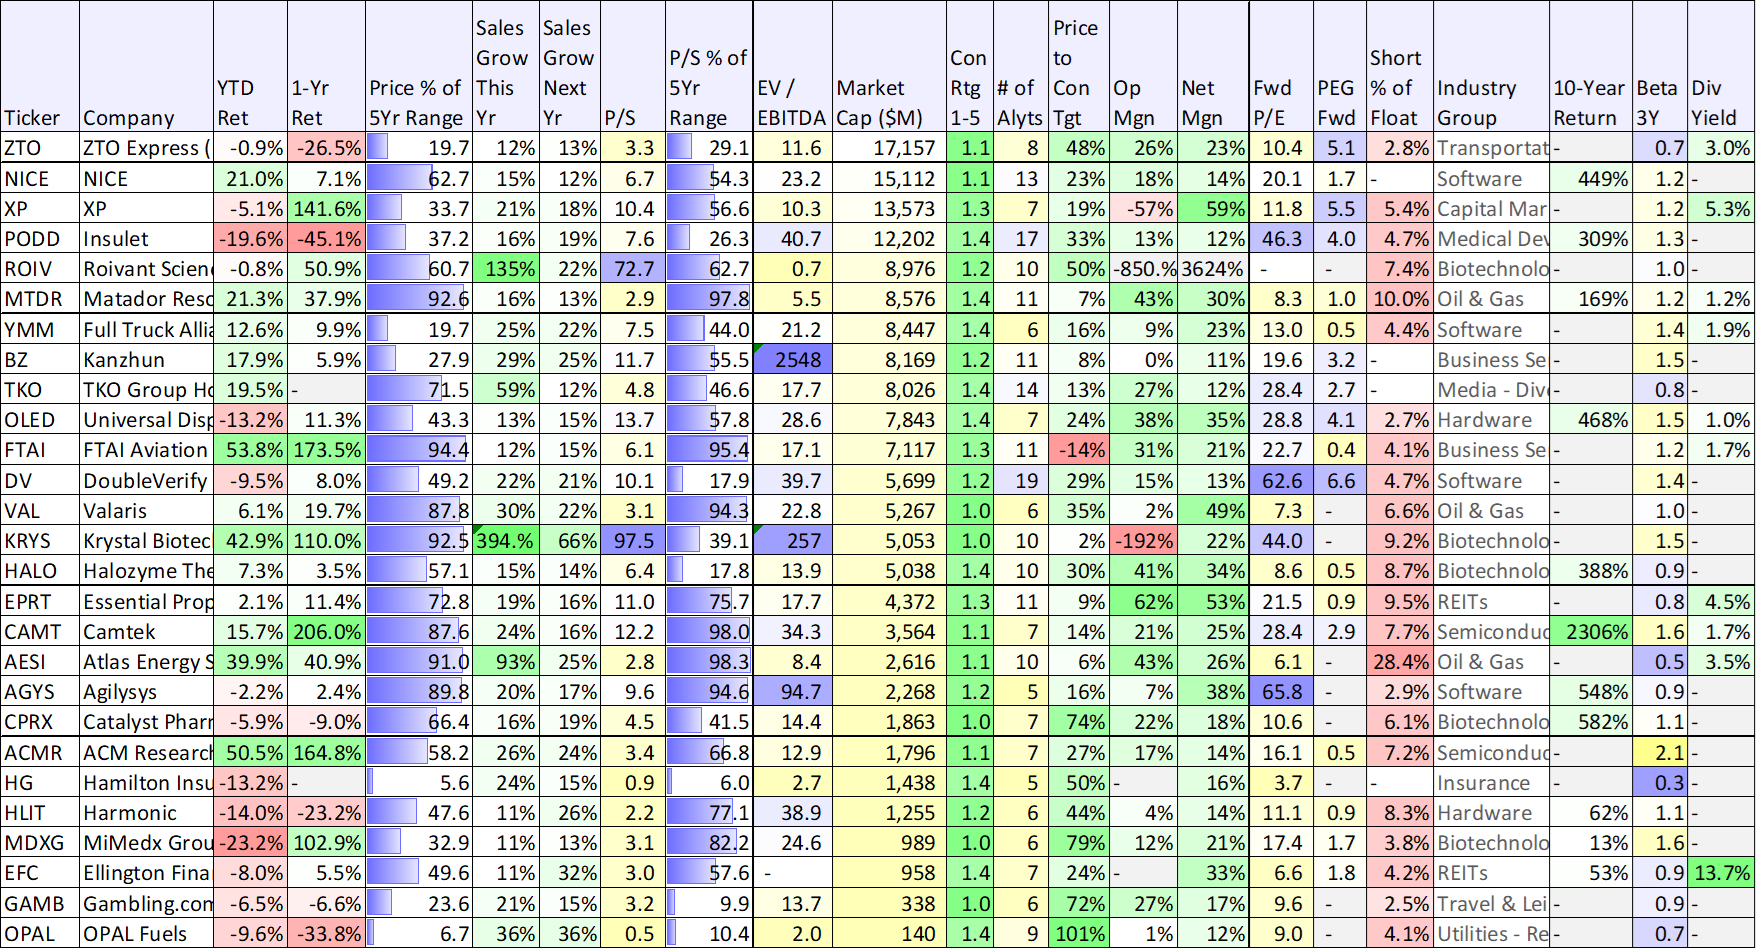Click the "Sales Grow Next Yr" header
This screenshot has height=949, width=1756.
pos(570,67)
